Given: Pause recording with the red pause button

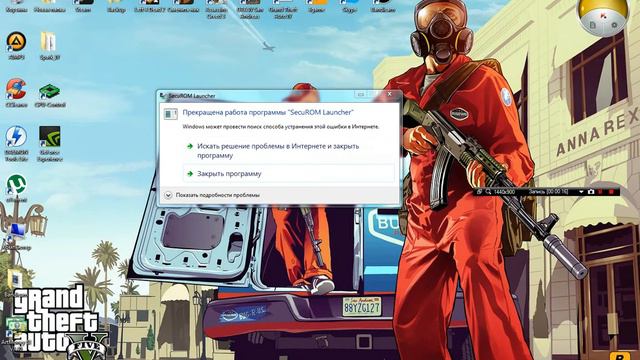Looking at the screenshot, I should [x=600, y=191].
